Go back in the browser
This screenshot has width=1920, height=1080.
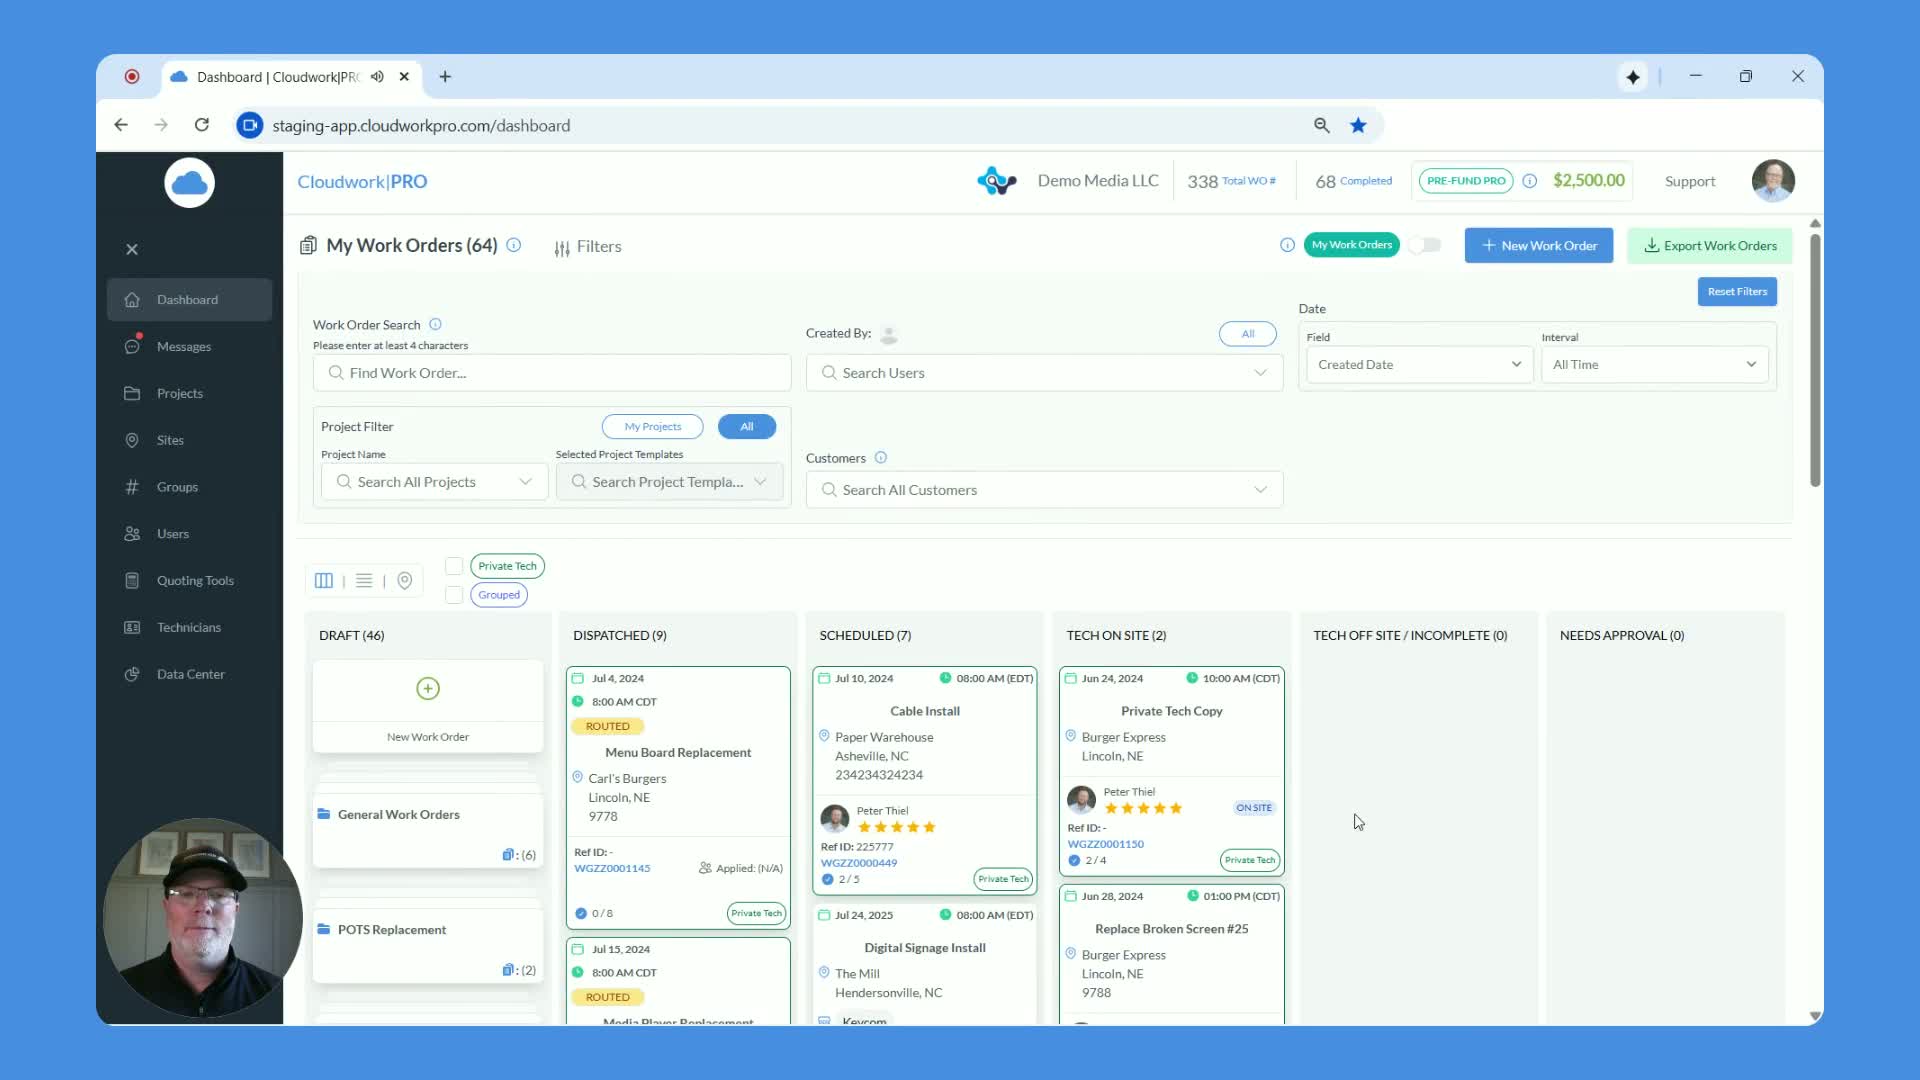(x=121, y=125)
